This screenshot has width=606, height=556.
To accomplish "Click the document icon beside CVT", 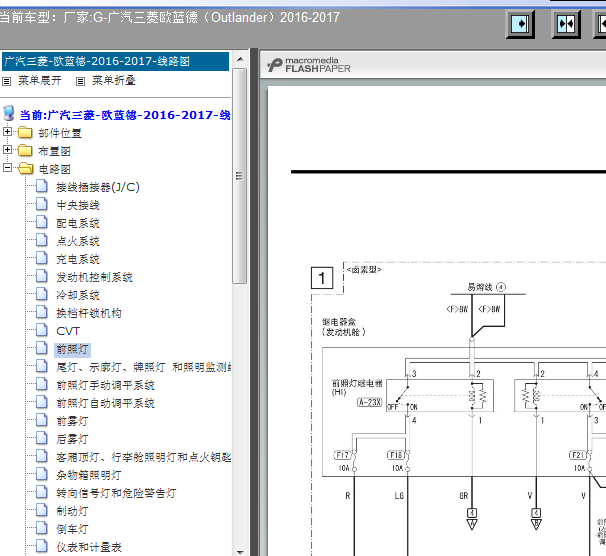I will pyautogui.click(x=42, y=331).
